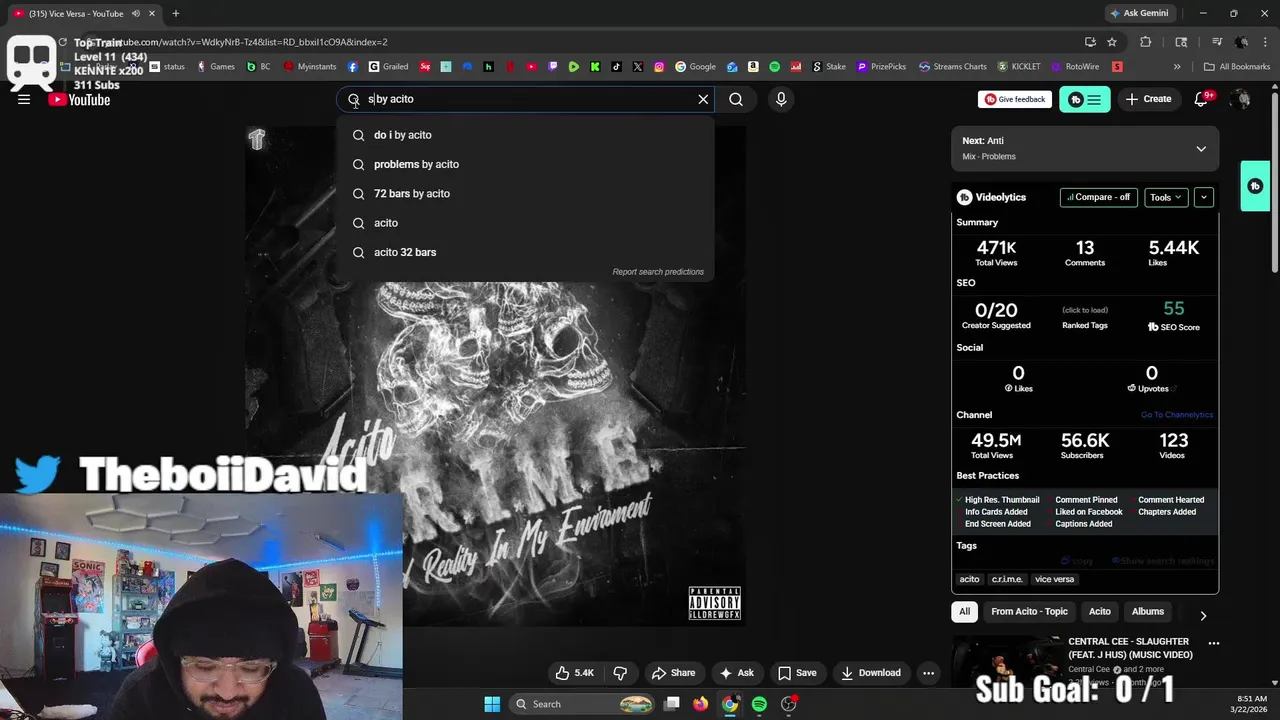Download the video
This screenshot has width=1280, height=720.
point(871,673)
